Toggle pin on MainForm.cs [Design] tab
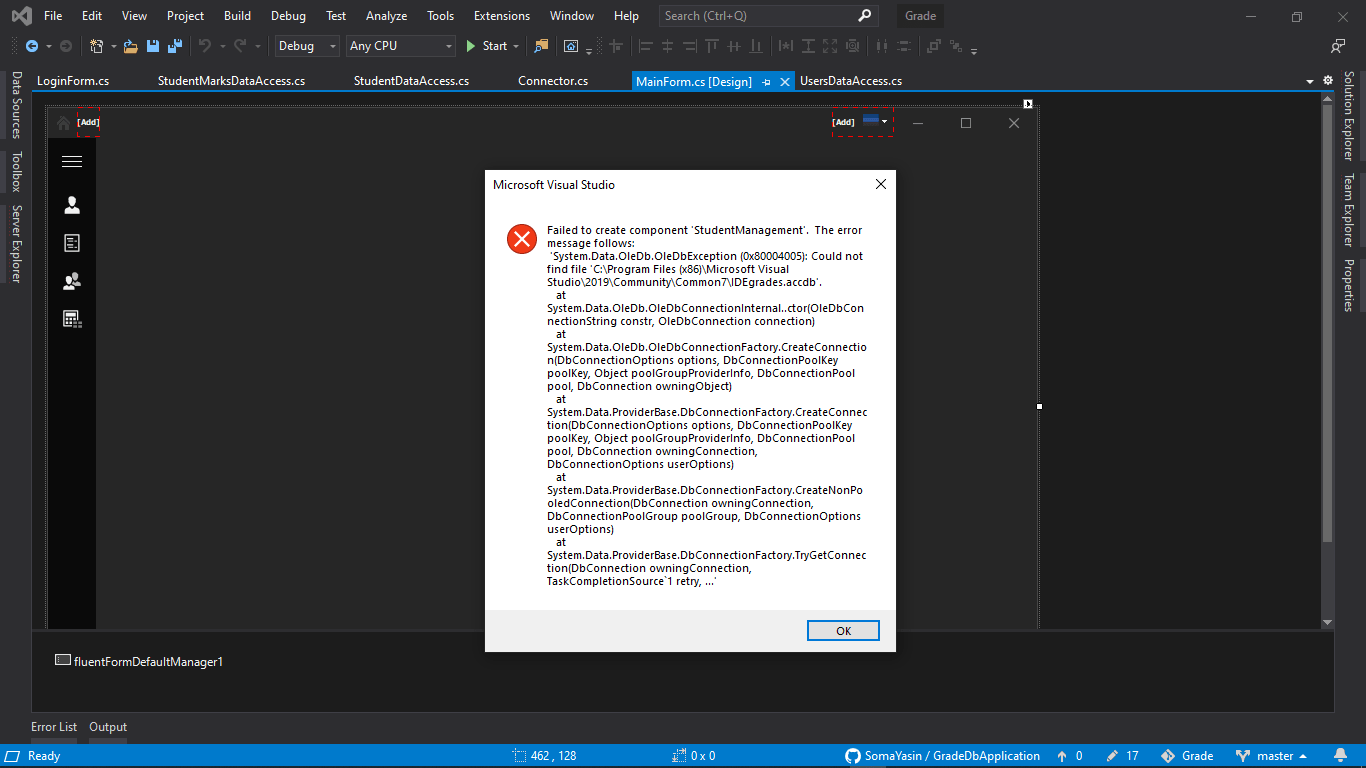The image size is (1366, 768). click(x=766, y=82)
